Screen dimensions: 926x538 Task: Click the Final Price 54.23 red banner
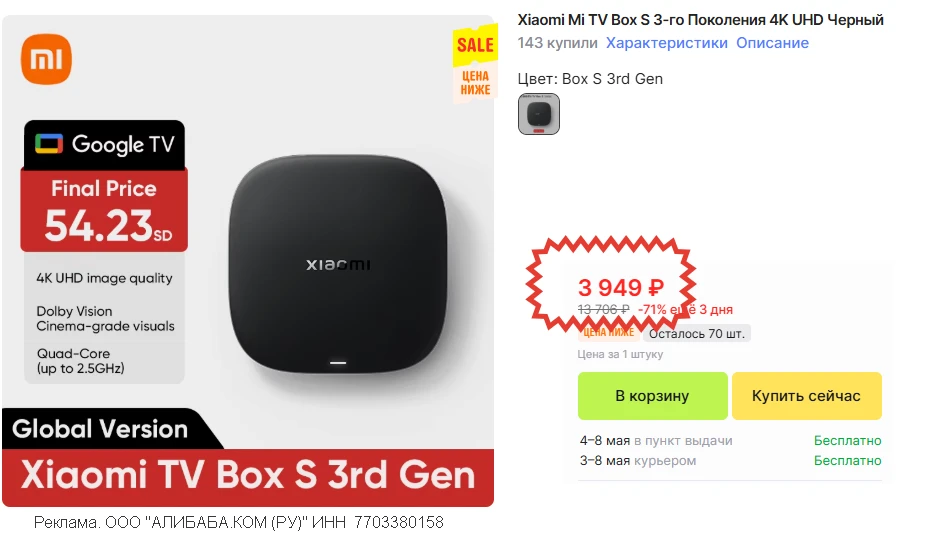[x=105, y=211]
